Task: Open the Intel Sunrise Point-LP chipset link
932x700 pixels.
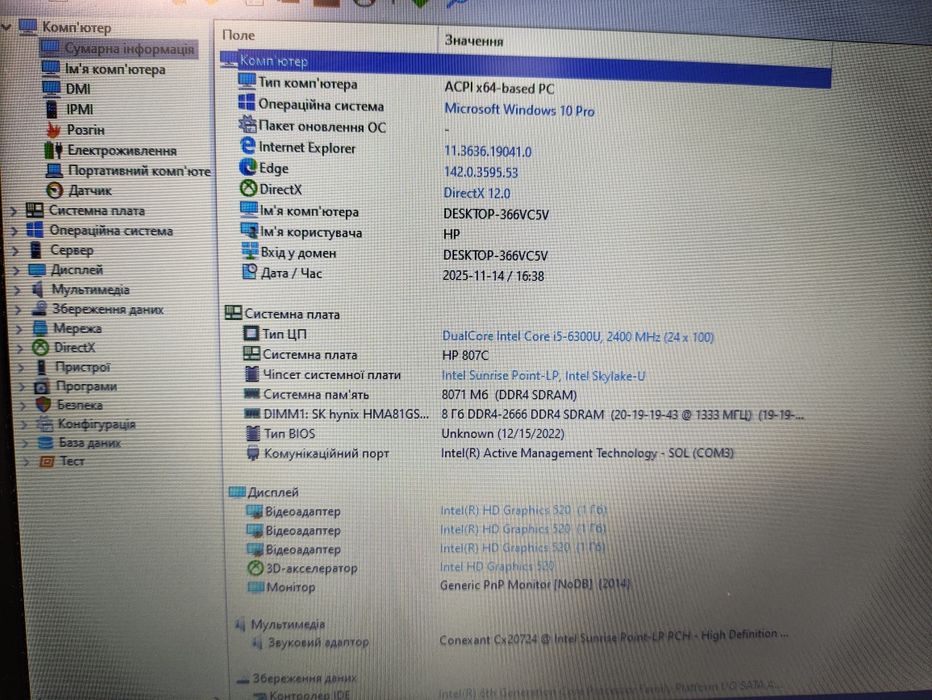Action: tap(543, 376)
